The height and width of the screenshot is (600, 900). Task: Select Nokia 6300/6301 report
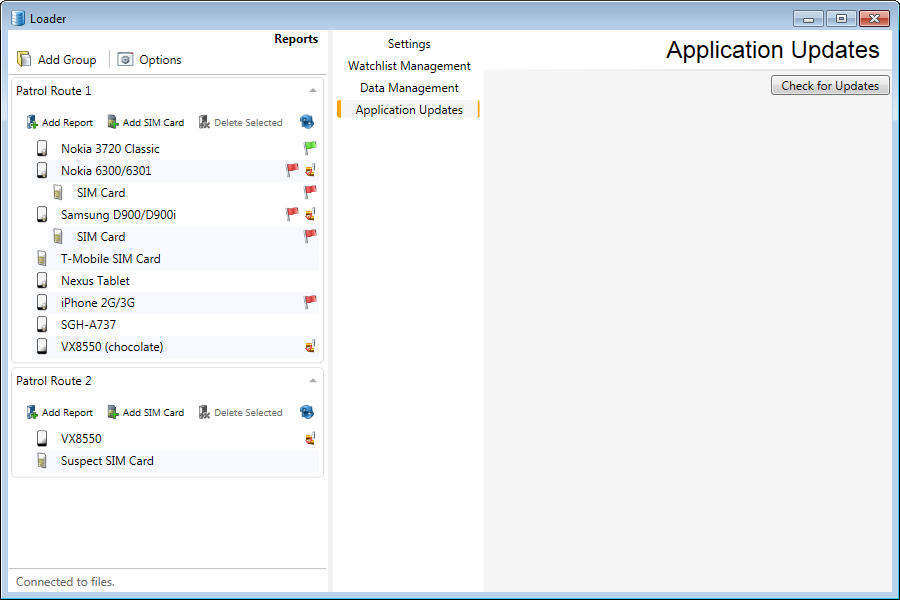tap(175, 171)
